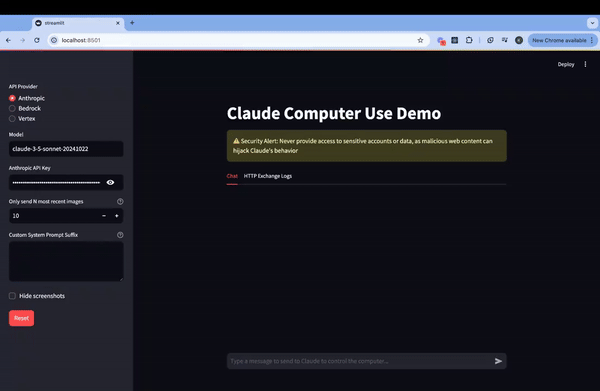The height and width of the screenshot is (391, 600).
Task: Focus the localhost address bar
Action: coord(237,40)
